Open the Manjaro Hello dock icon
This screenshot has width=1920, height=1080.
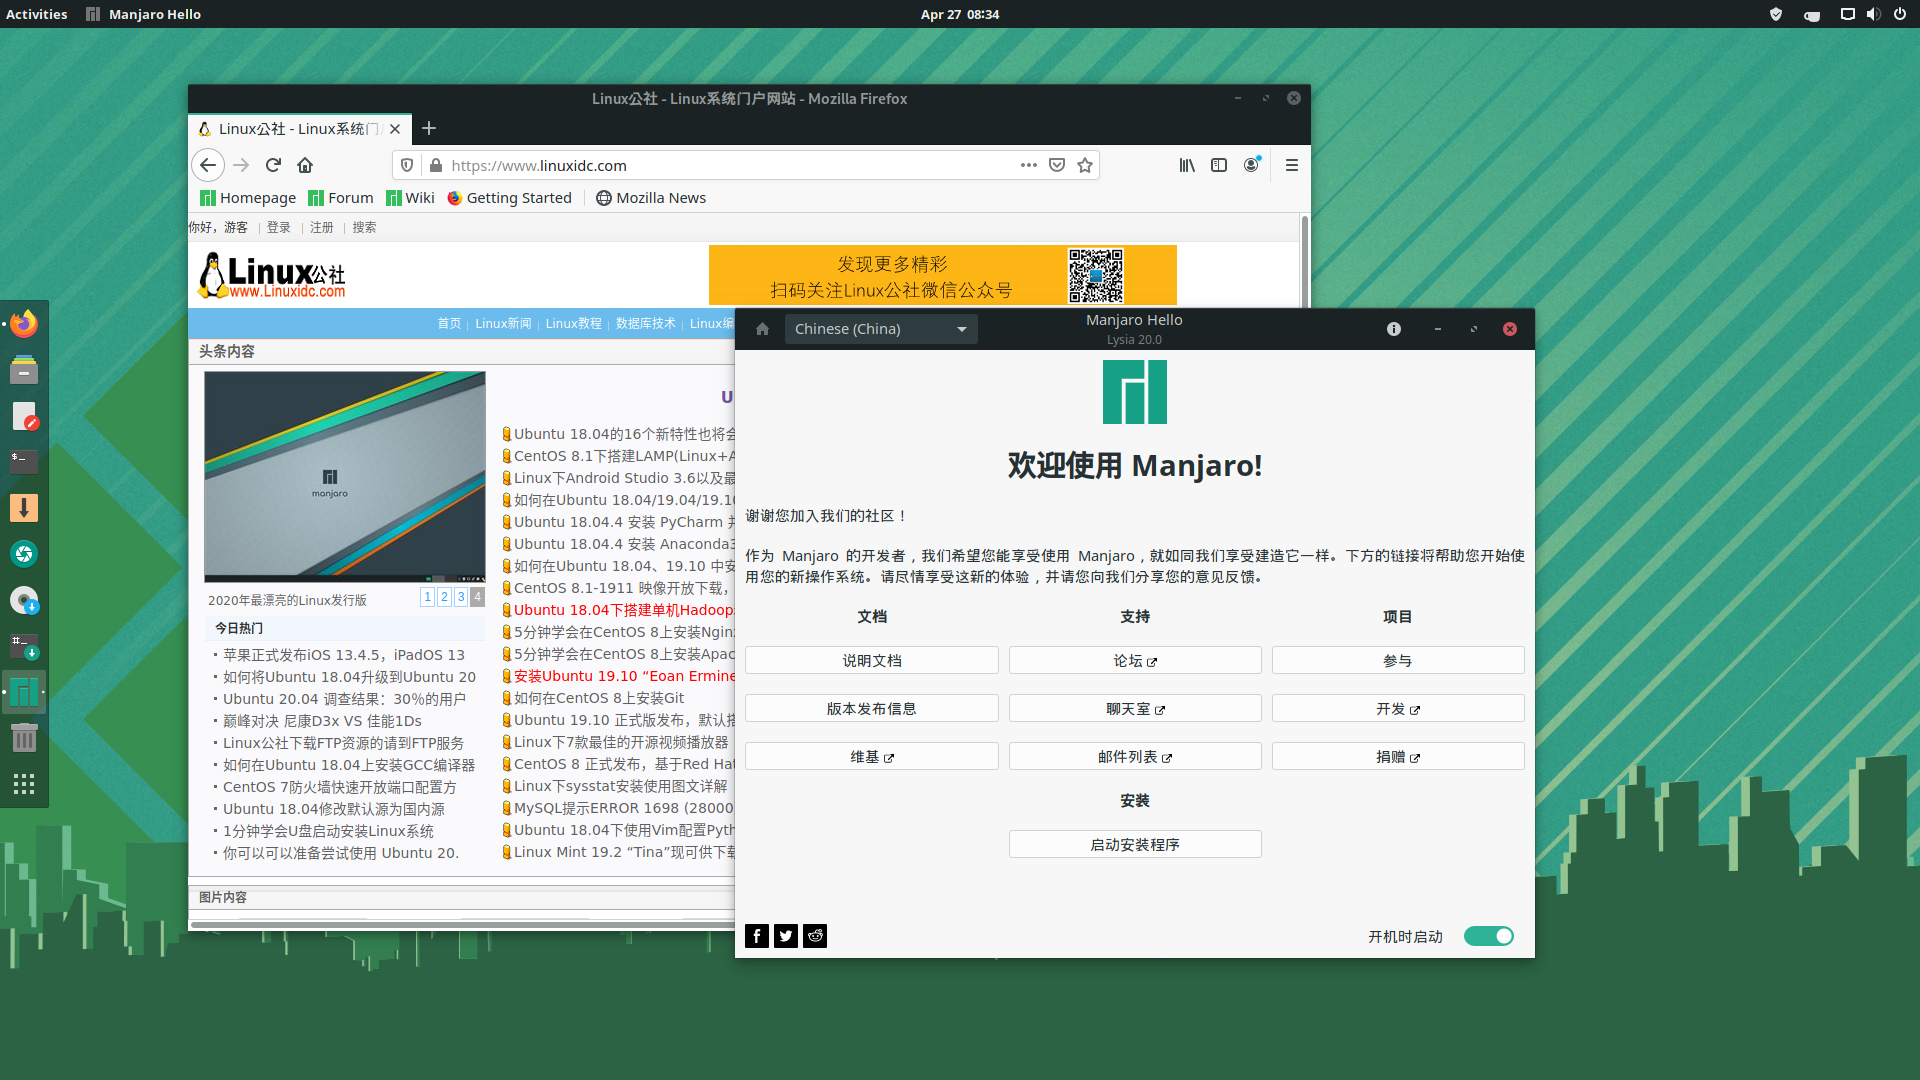pyautogui.click(x=24, y=692)
